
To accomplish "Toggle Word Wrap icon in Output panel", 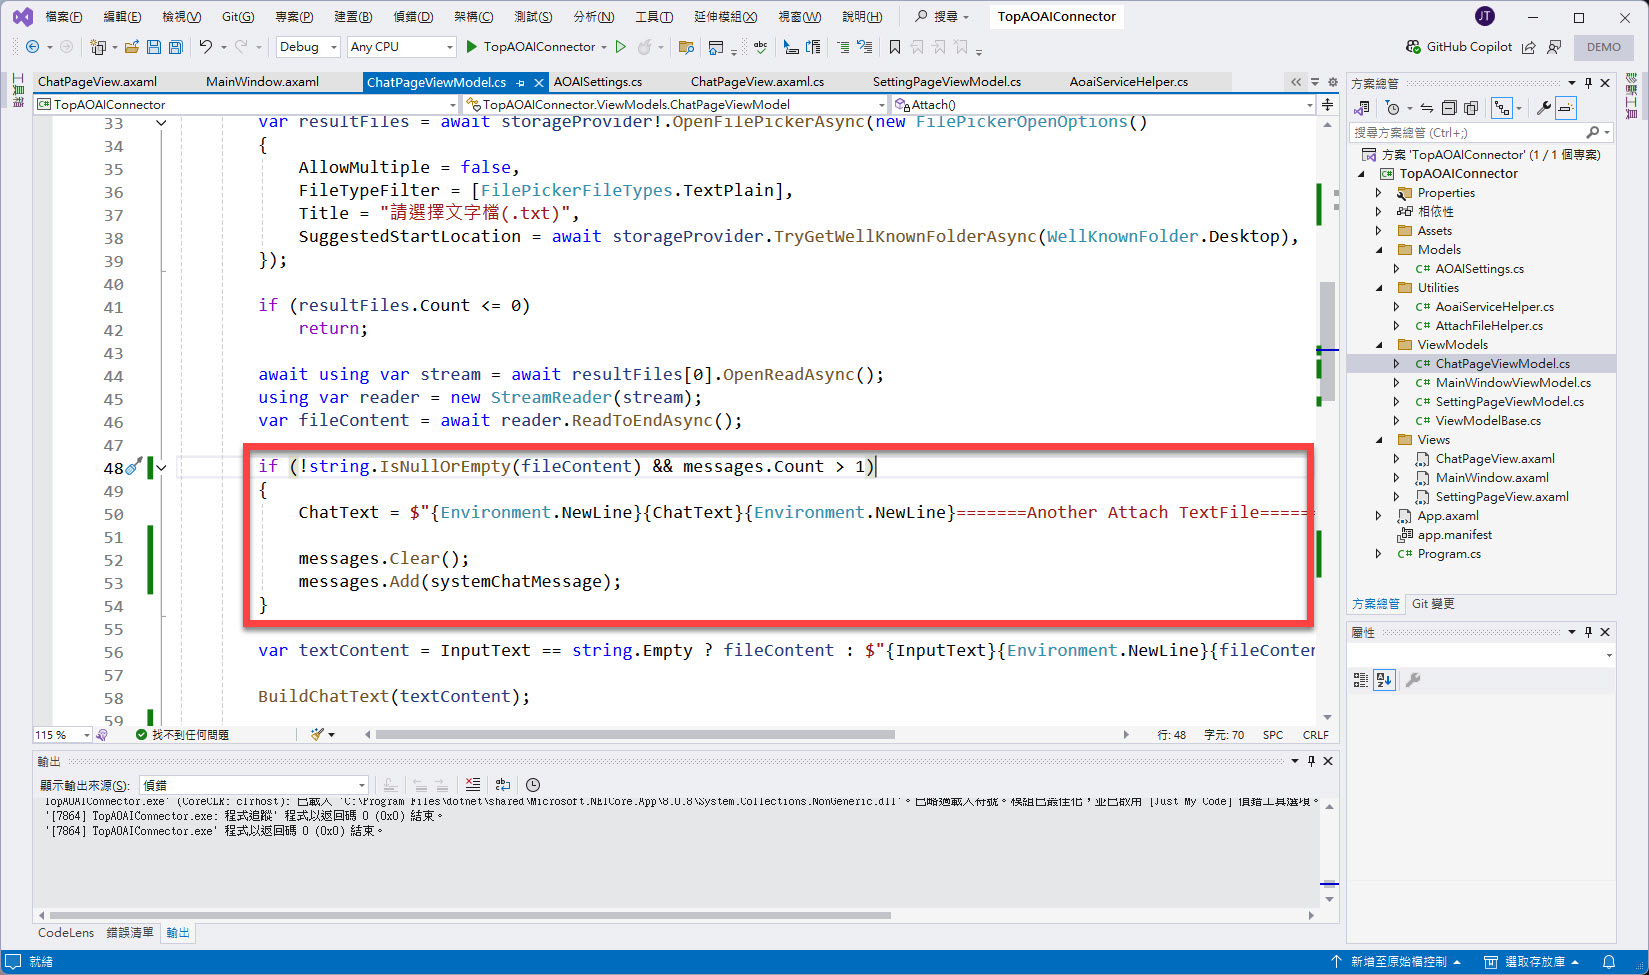I will [503, 785].
